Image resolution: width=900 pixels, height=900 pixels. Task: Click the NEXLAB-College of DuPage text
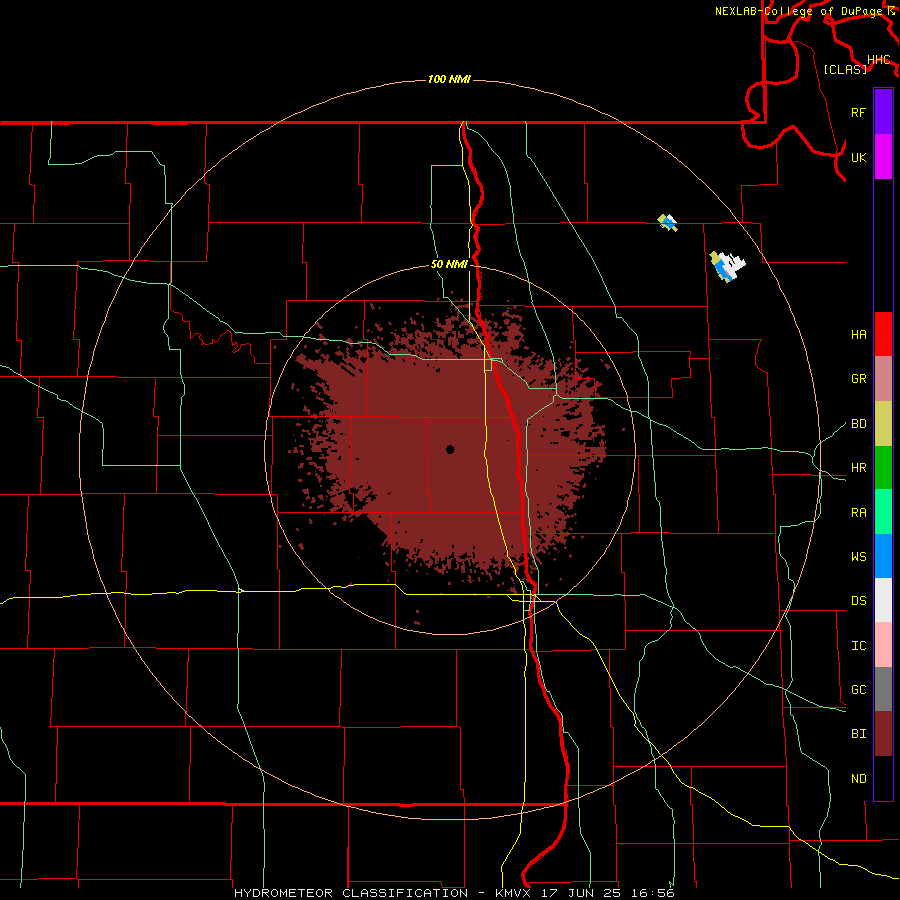pos(799,11)
